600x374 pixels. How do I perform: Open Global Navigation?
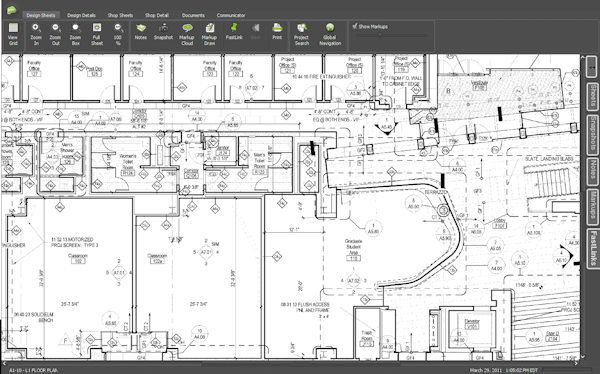point(330,34)
